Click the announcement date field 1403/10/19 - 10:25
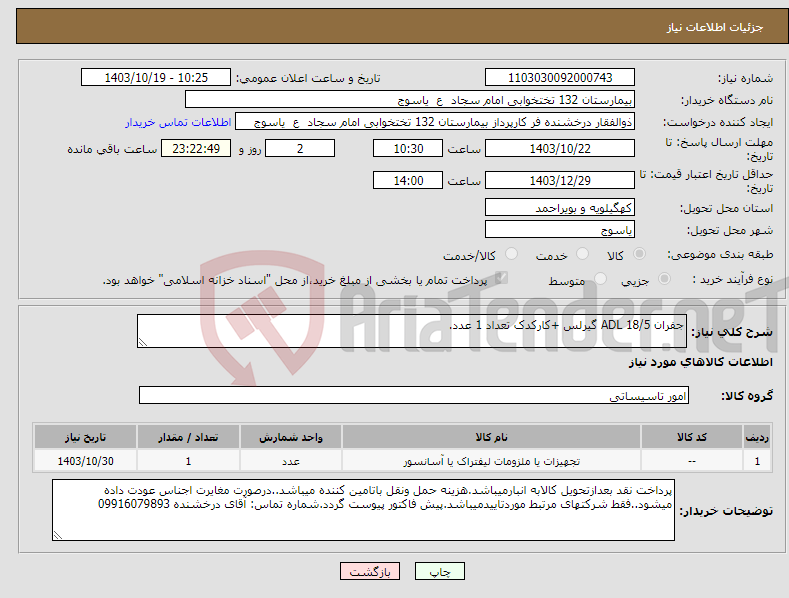 click(x=156, y=78)
